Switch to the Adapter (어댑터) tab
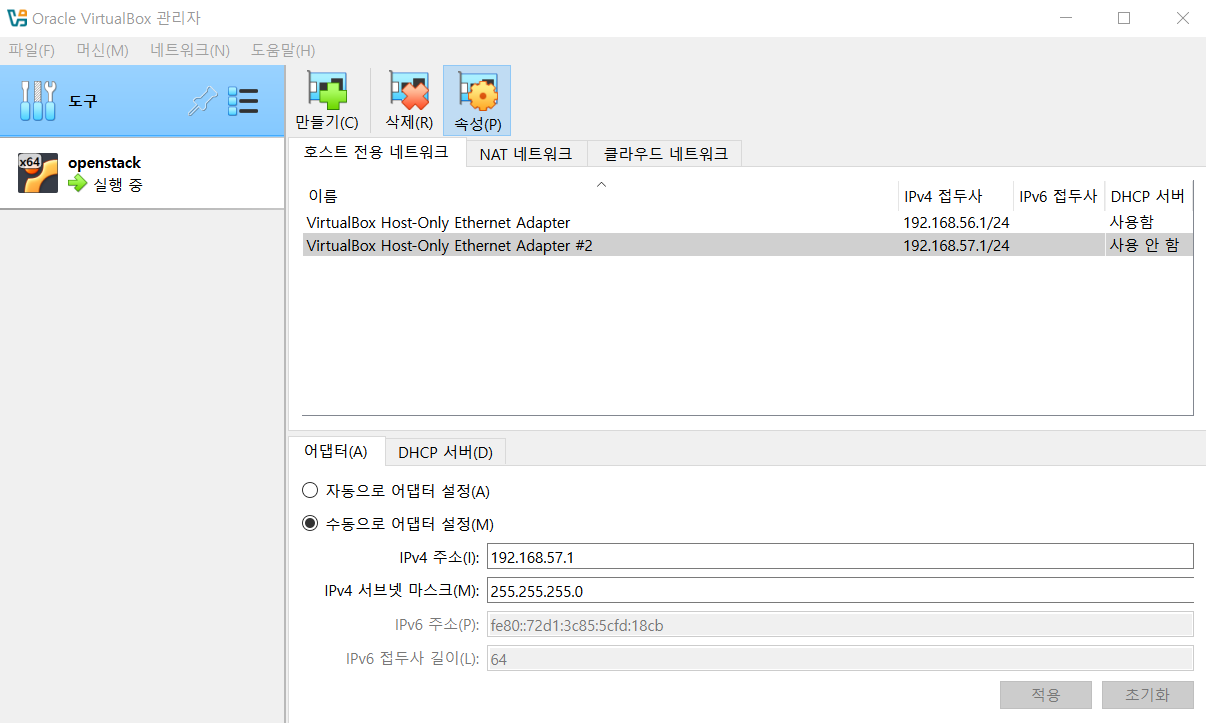 336,451
